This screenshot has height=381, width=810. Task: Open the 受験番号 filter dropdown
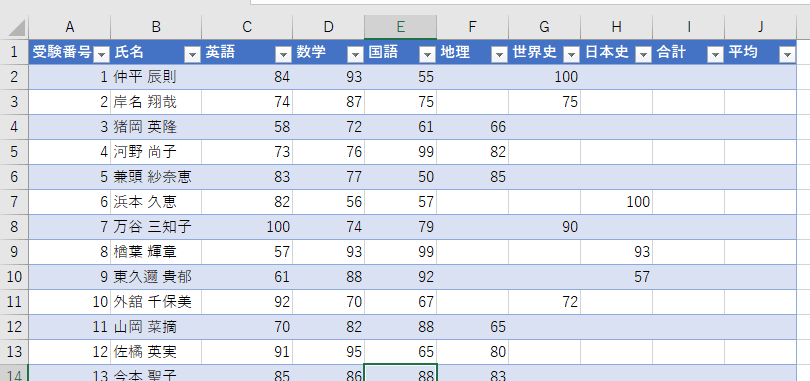coord(102,54)
